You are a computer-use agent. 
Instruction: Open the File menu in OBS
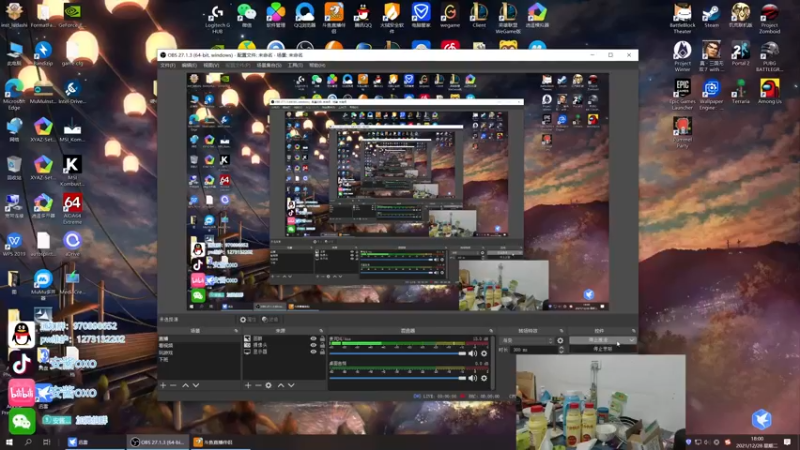tap(167, 65)
